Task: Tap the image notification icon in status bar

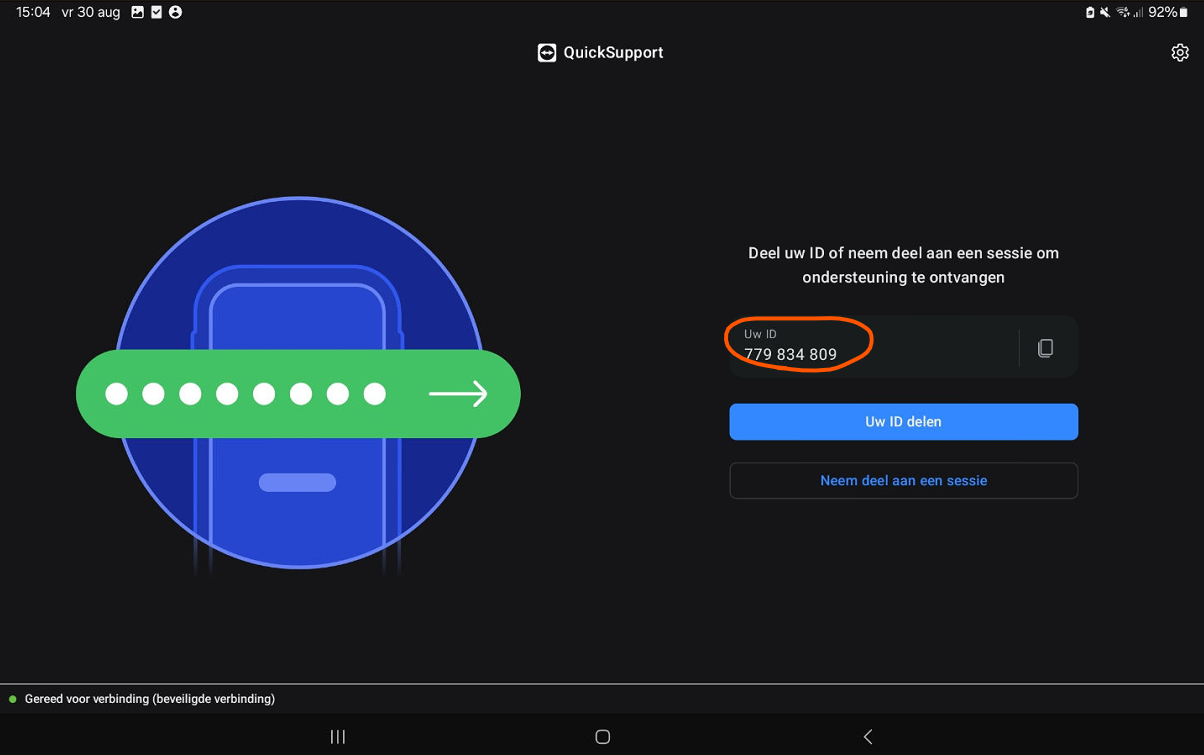Action: (x=138, y=12)
